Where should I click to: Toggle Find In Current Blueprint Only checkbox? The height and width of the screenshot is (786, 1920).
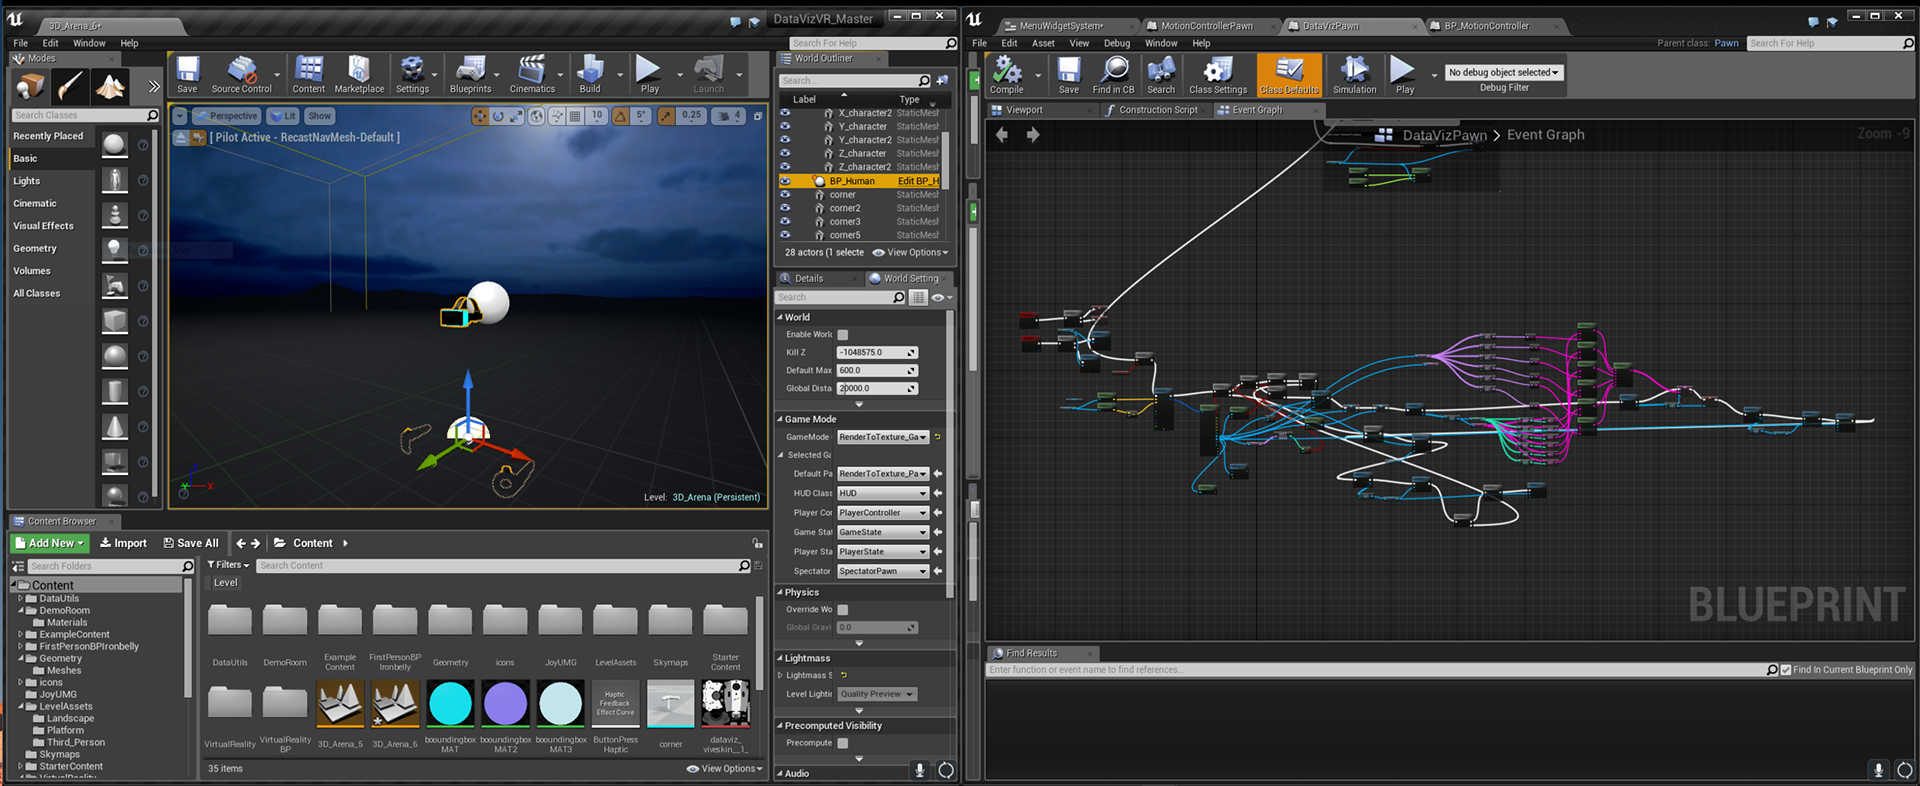(1786, 670)
